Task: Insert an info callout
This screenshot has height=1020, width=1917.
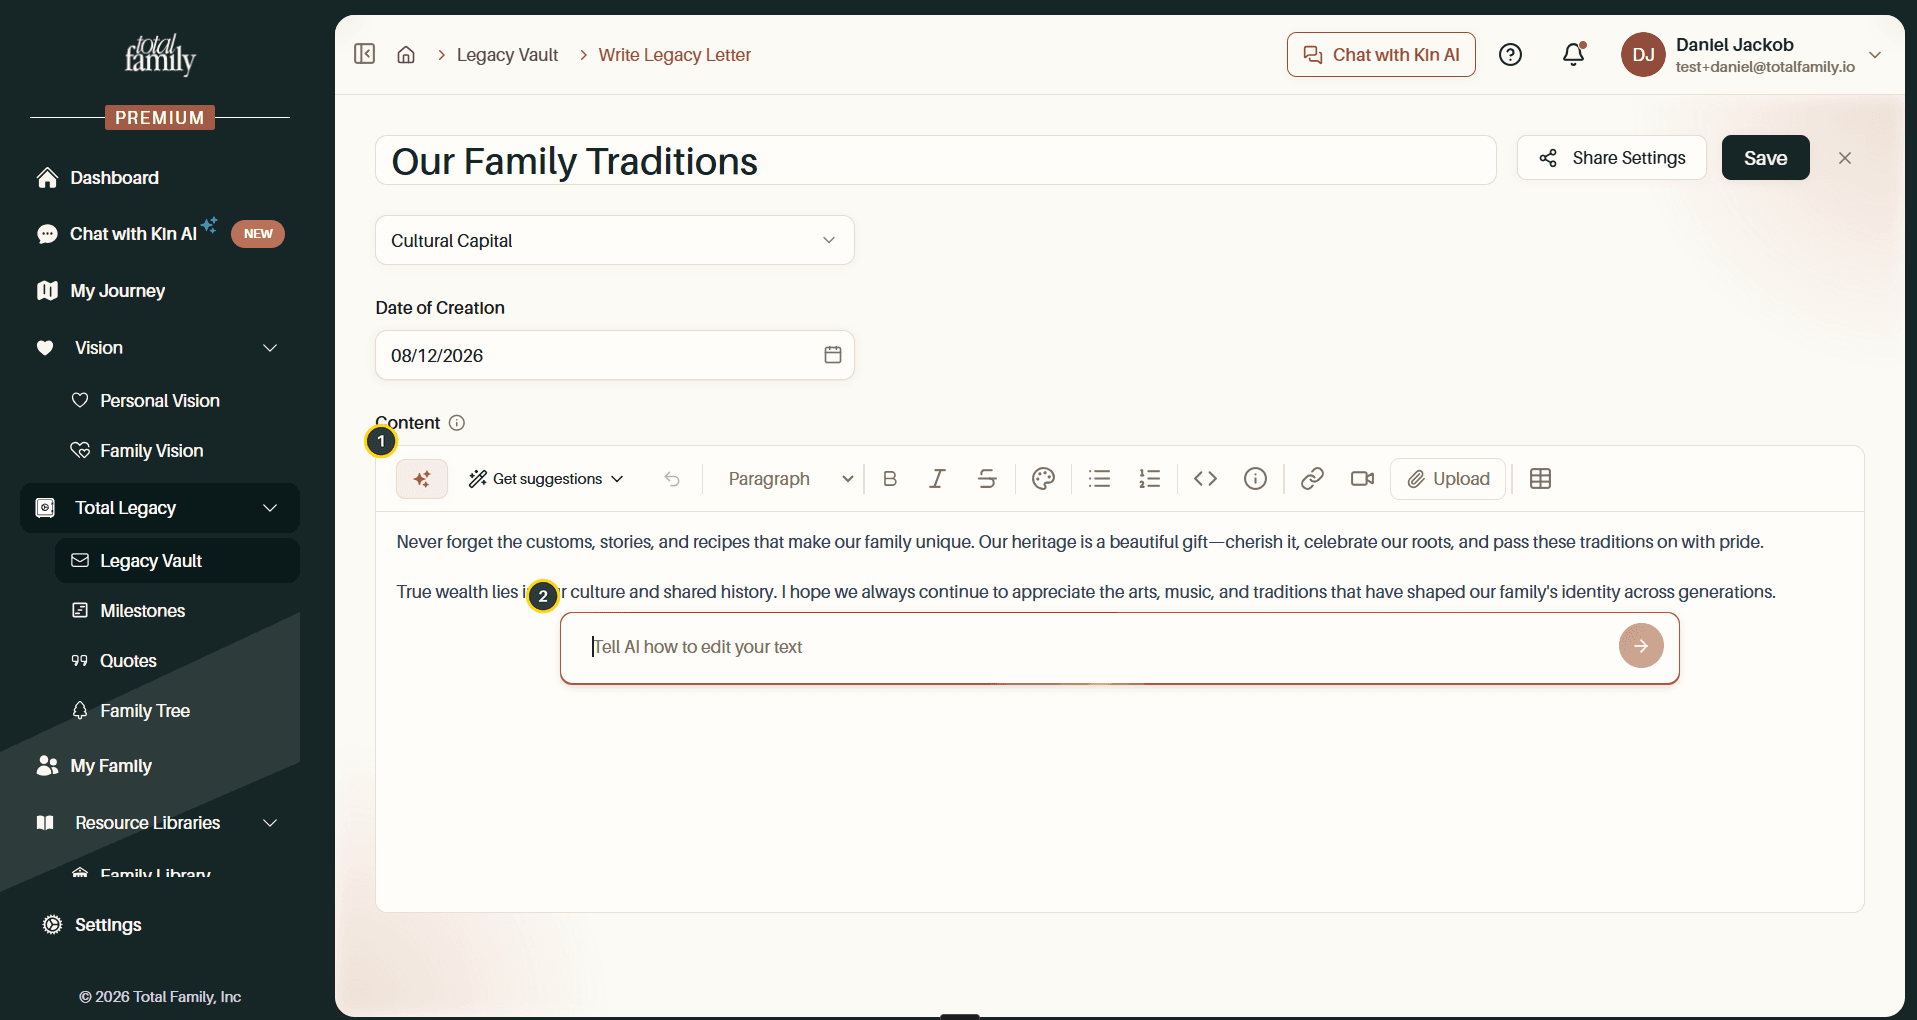Action: 1255,479
